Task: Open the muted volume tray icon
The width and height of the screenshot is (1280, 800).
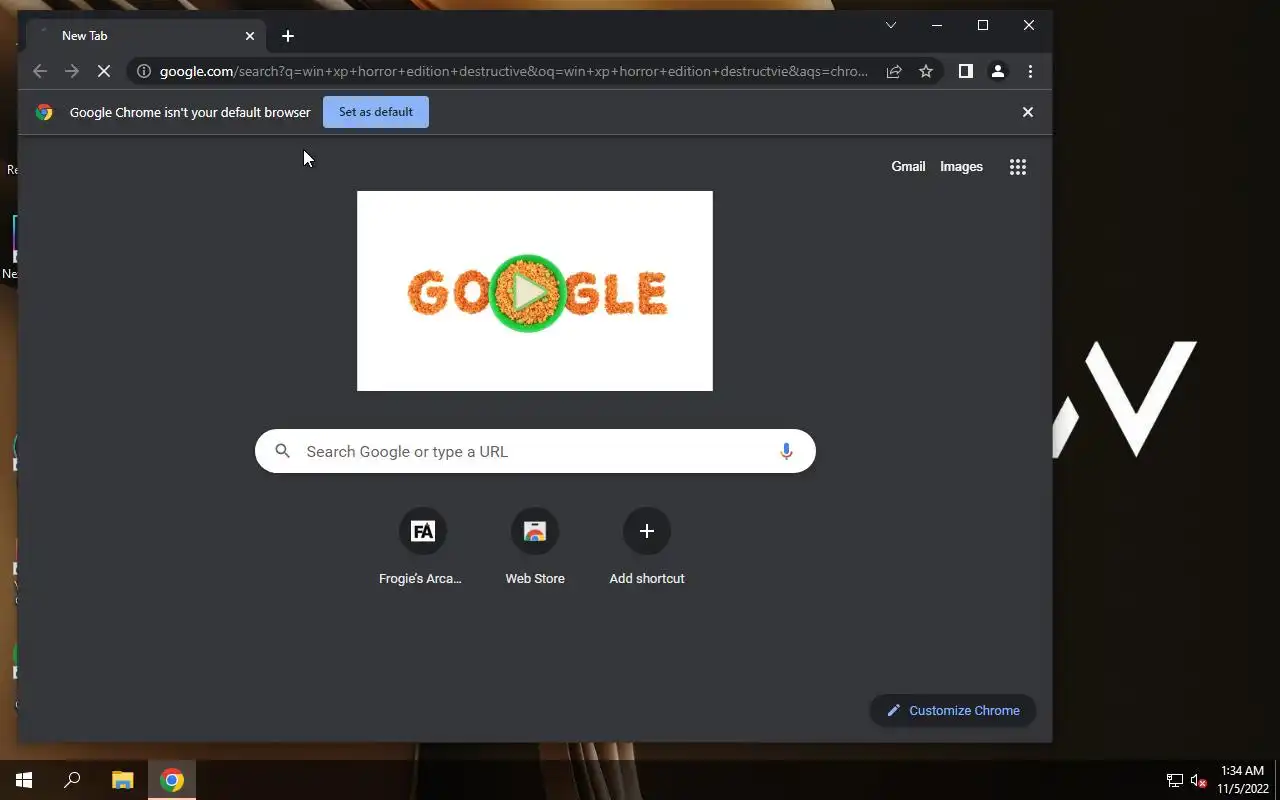Action: tap(1199, 780)
